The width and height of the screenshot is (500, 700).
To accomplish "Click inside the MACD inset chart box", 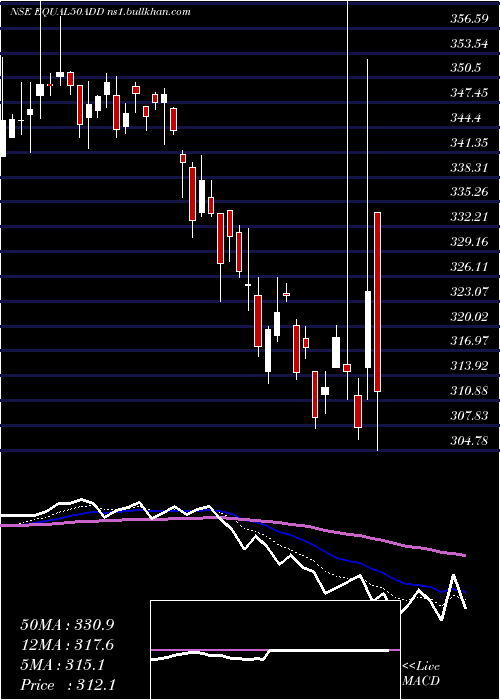I will coord(275,650).
